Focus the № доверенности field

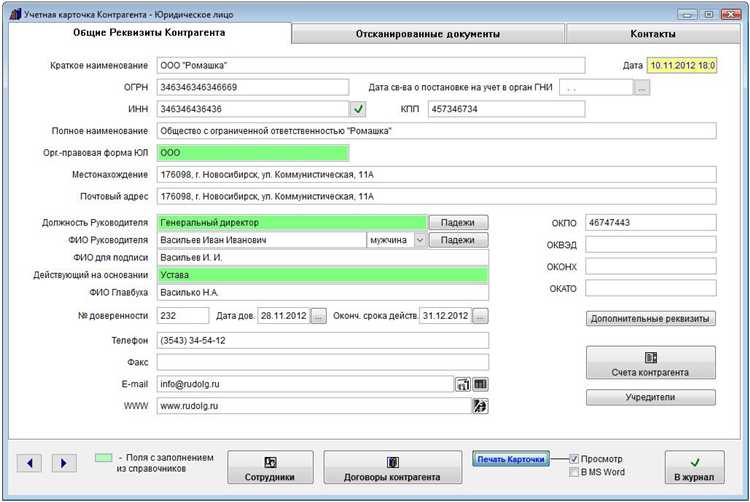pos(183,316)
